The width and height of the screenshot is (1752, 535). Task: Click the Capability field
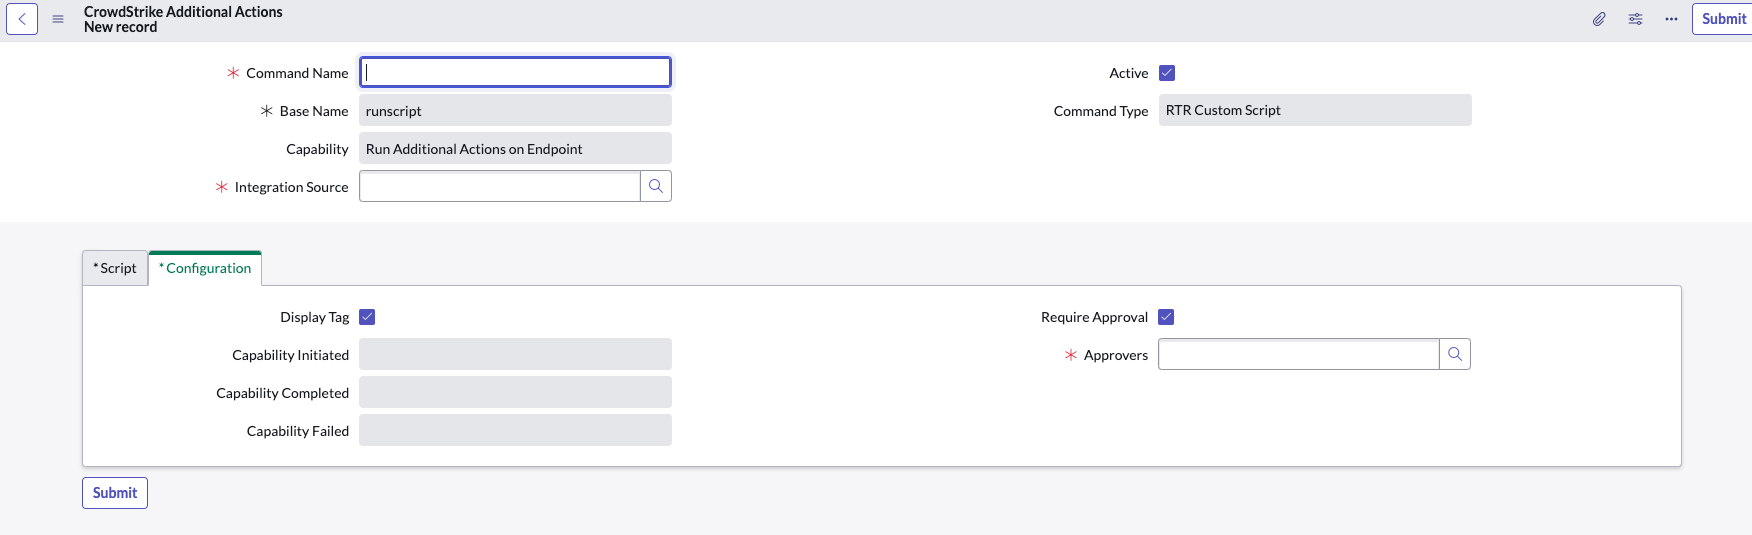point(515,148)
